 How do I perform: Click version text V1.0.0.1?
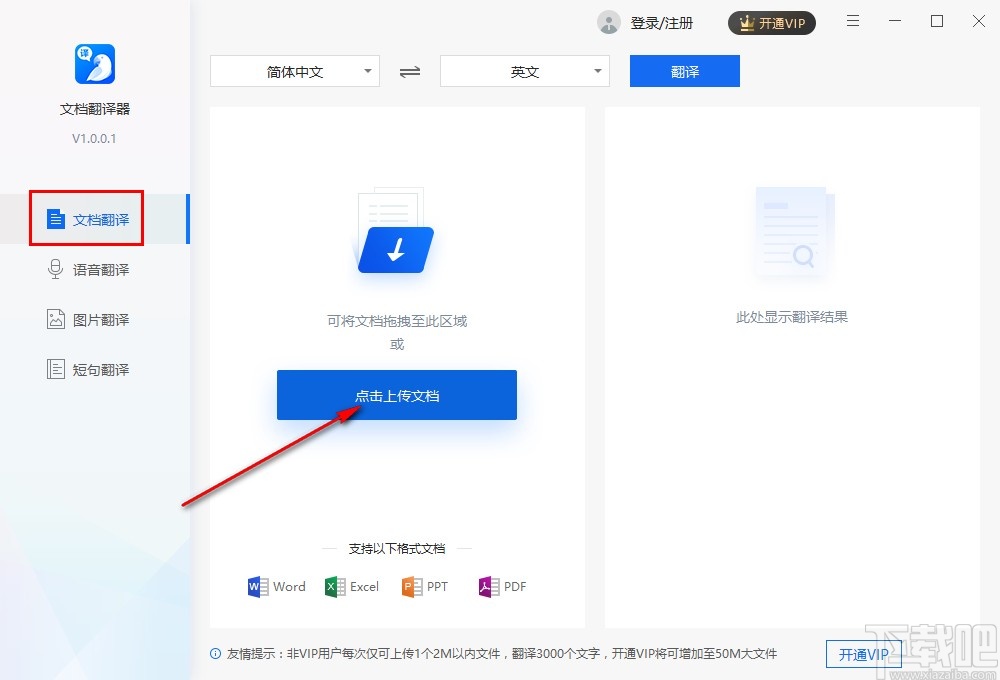click(x=94, y=138)
